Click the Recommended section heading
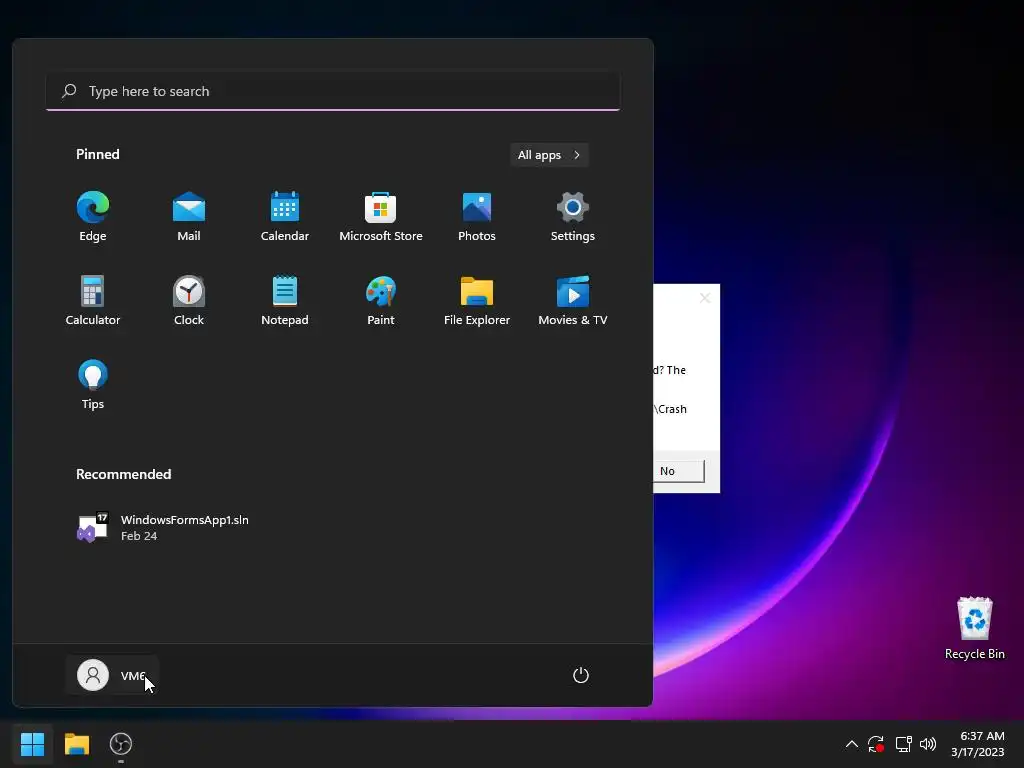 pyautogui.click(x=123, y=474)
